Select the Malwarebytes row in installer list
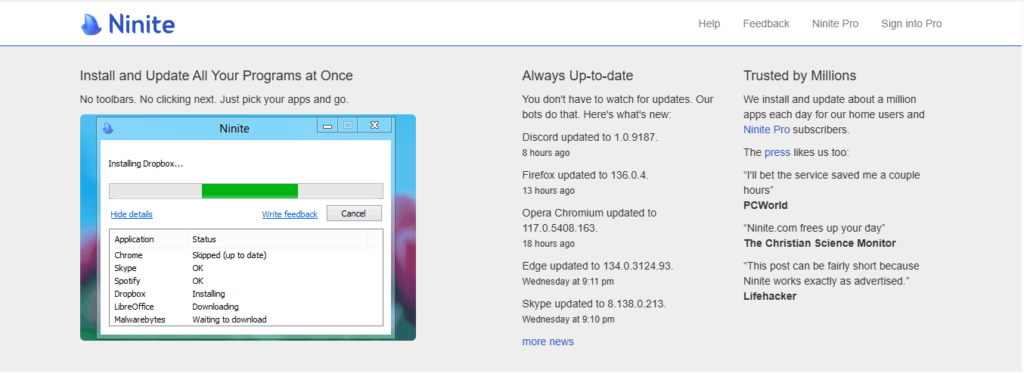This screenshot has width=1024, height=374. (246, 319)
